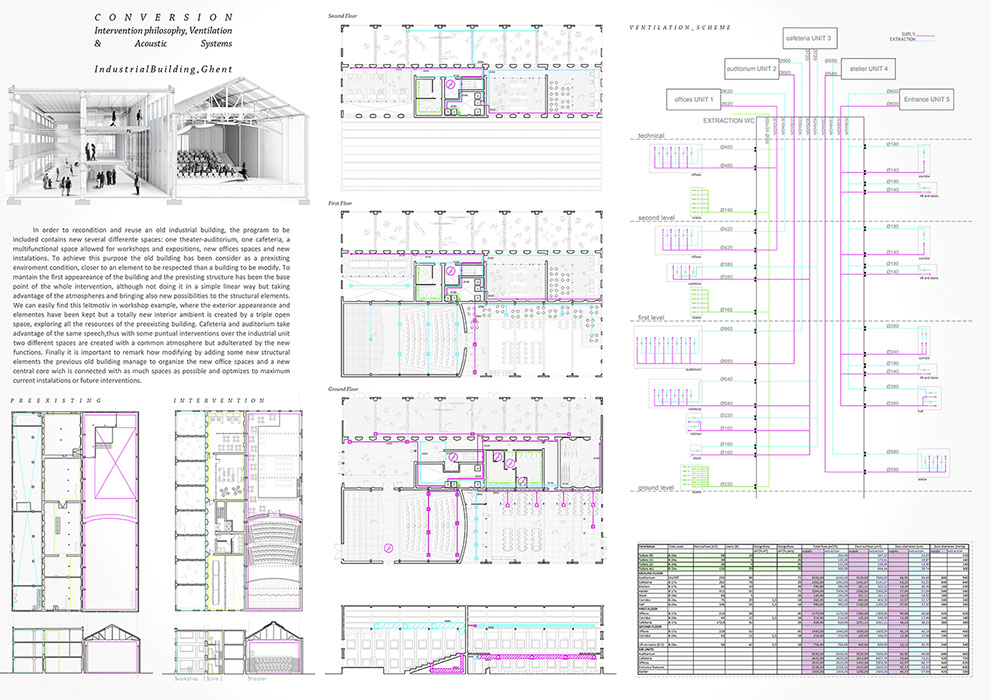Click the Second Floor plan label

coord(345,17)
